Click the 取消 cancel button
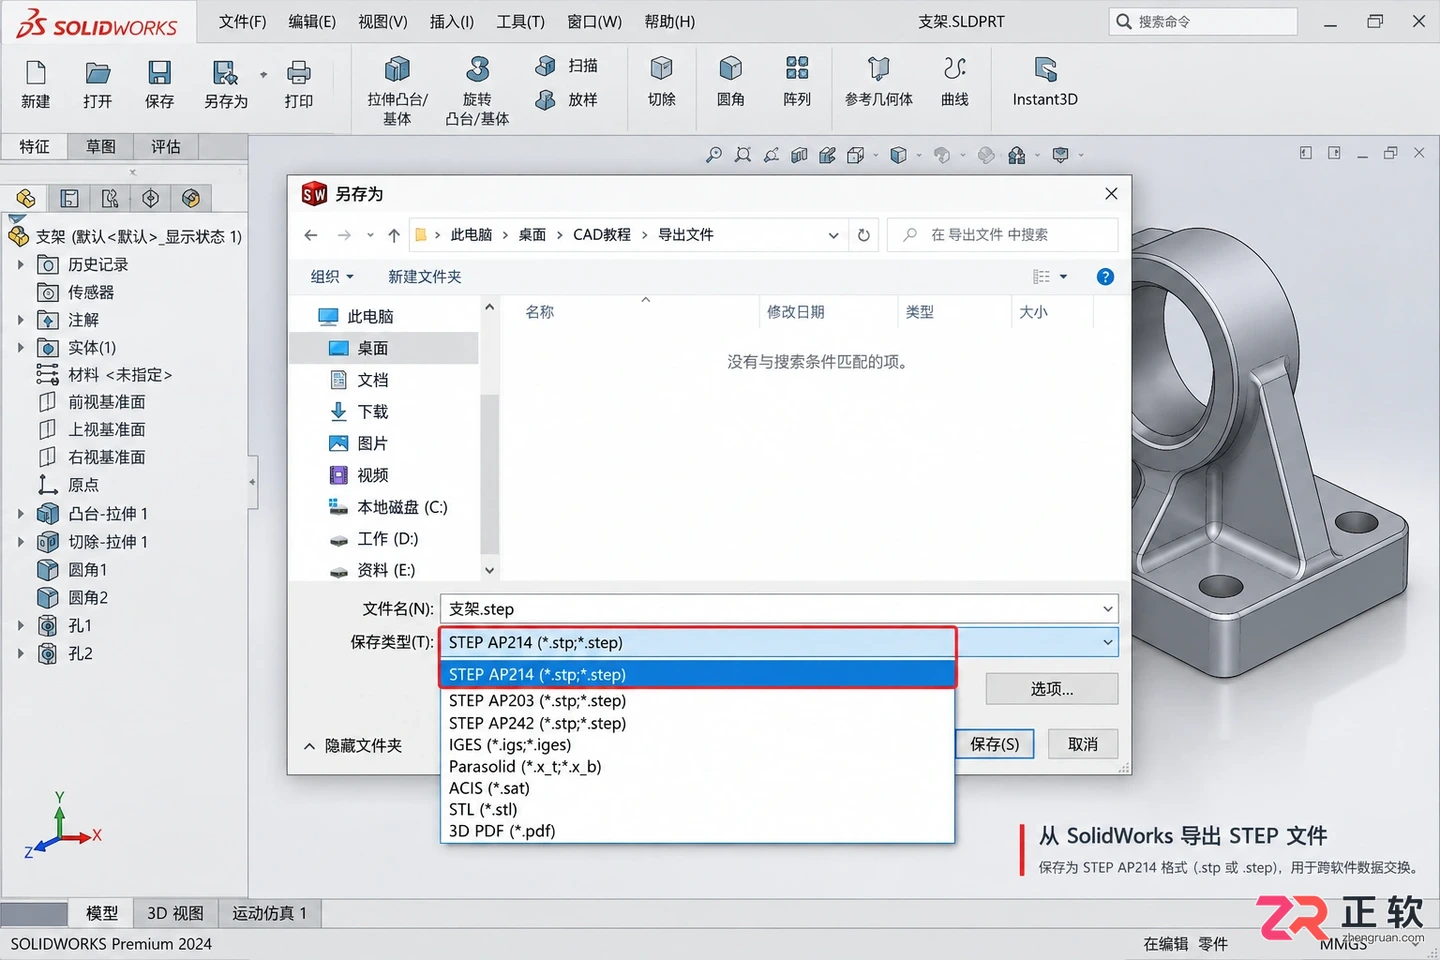1440x960 pixels. 1083,744
